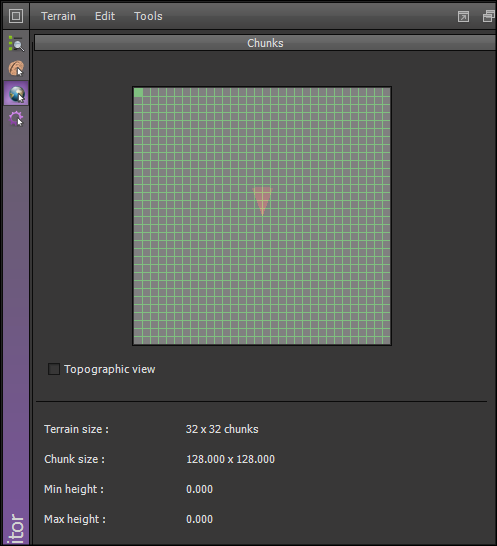Select the highlighted top-left chunk cell
Viewport: 497px width, 546px height.
pos(138,92)
